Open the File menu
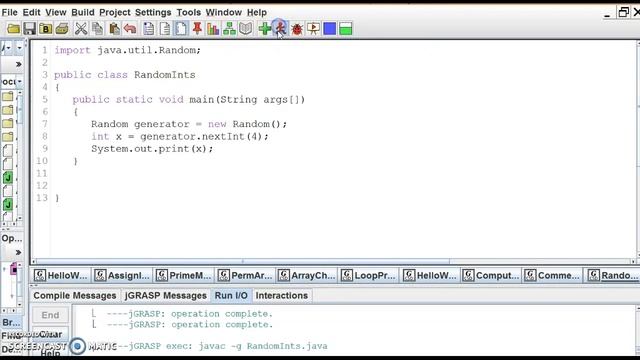 coord(9,12)
